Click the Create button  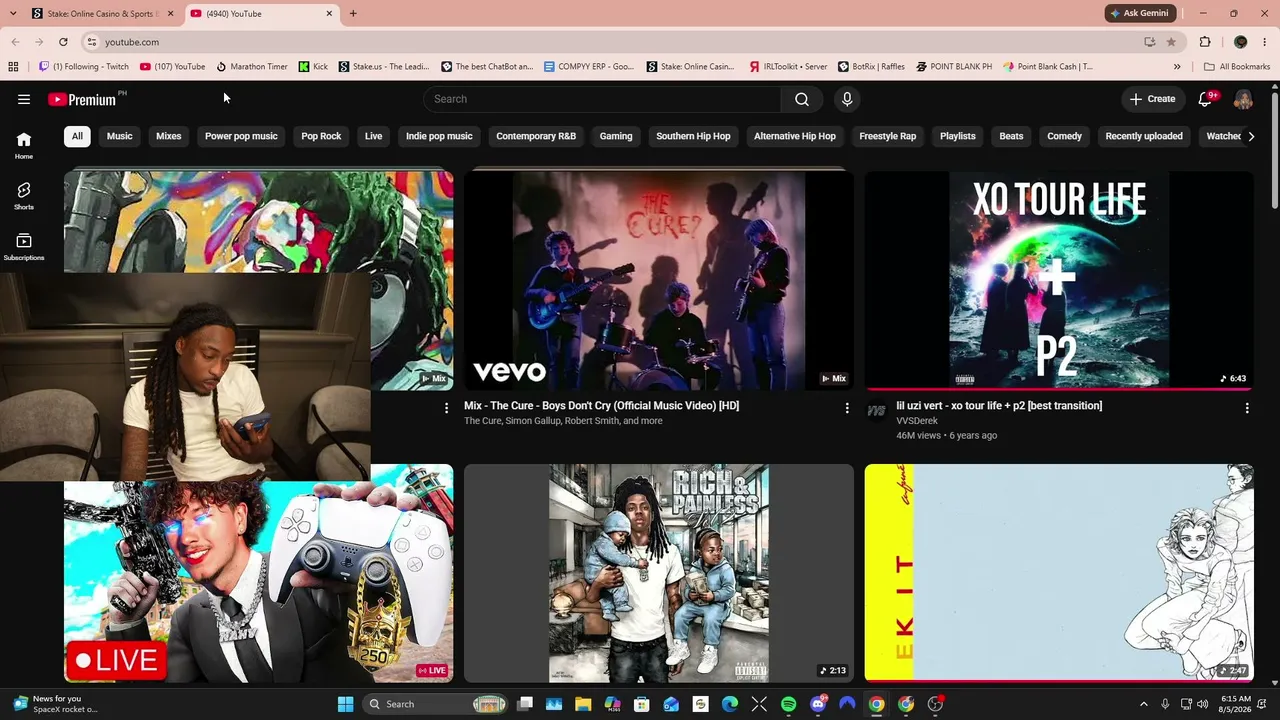pos(1152,99)
